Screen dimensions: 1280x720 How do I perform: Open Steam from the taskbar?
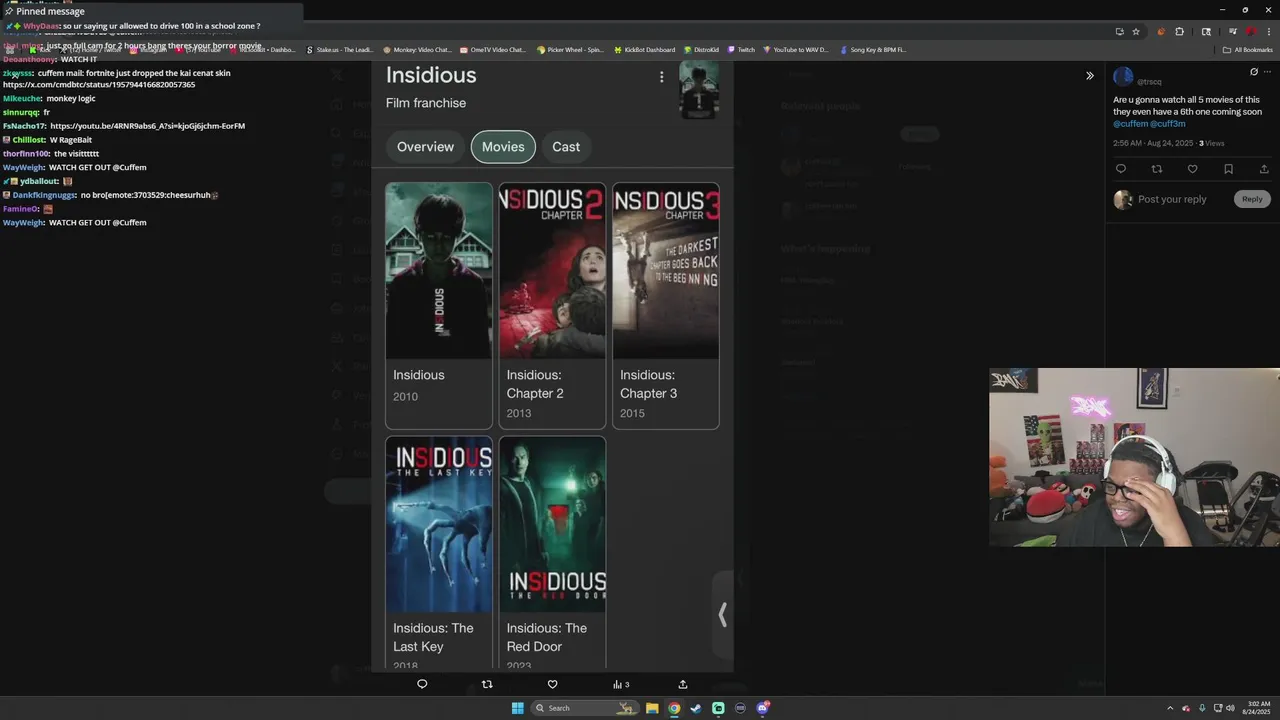click(x=696, y=708)
